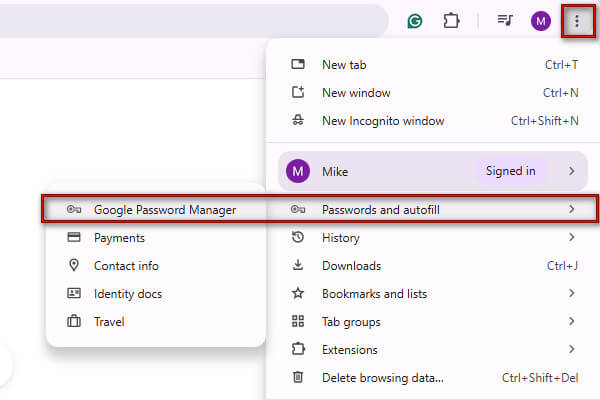Click the New tab icon in menu
The width and height of the screenshot is (600, 400).
[x=298, y=64]
